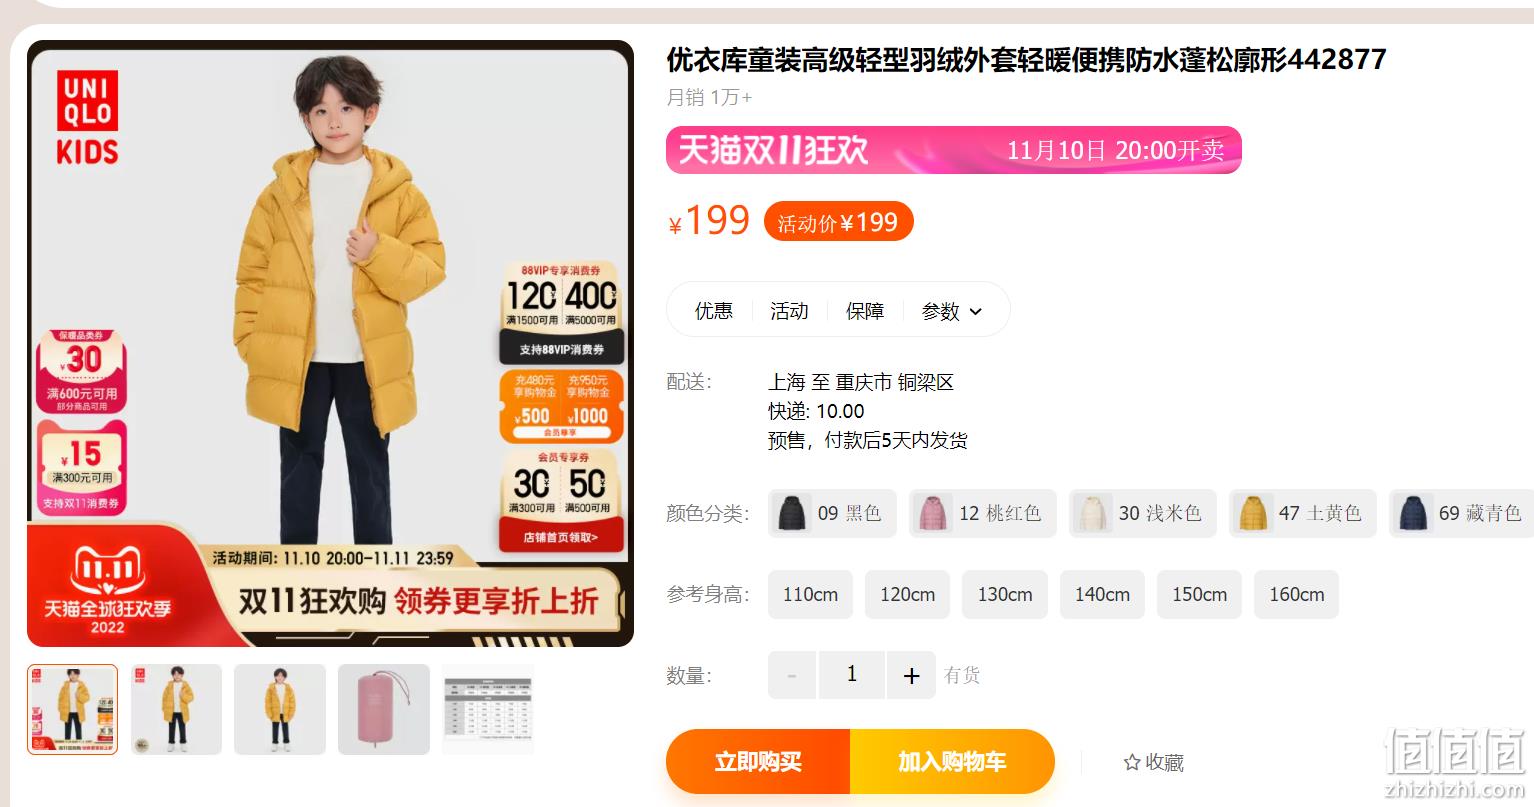The image size is (1534, 807).
Task: Choose the 160cm height size
Action: point(1296,595)
